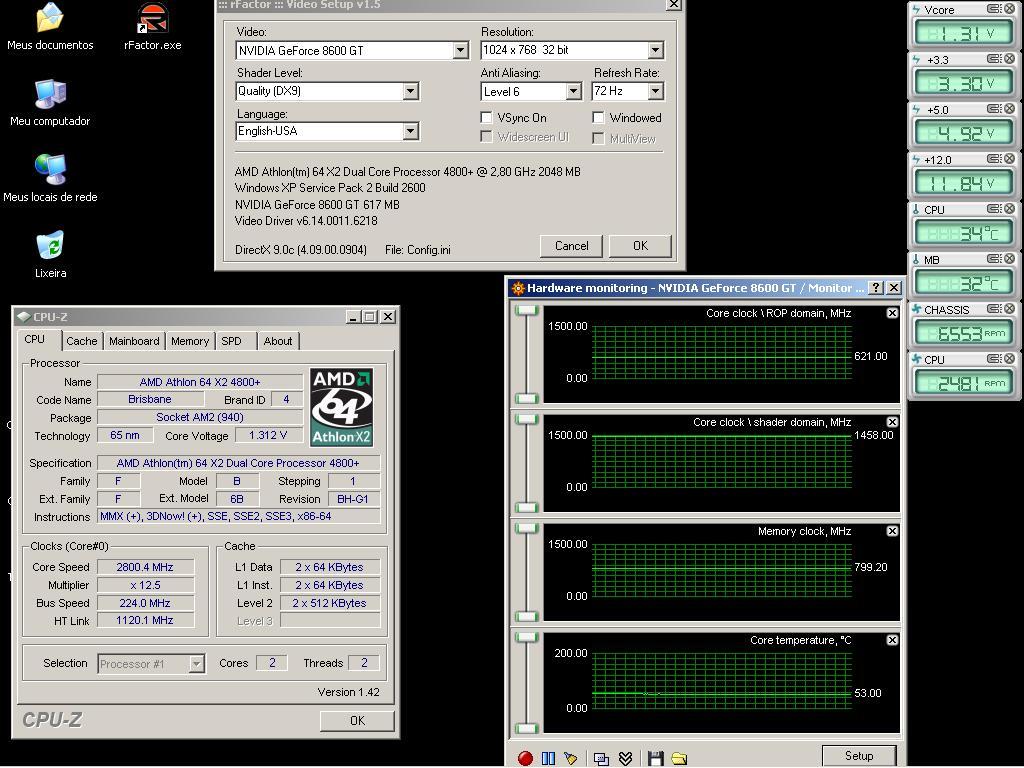1024x768 pixels.
Task: Remove the +5.0 voltage sensor panel
Action: (1010, 109)
